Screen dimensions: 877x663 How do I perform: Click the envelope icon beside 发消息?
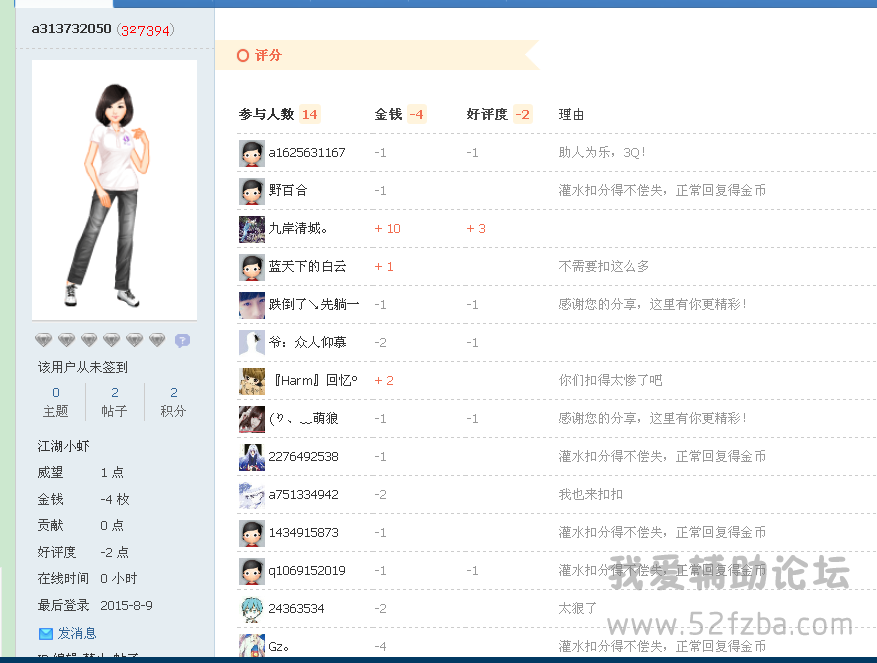[46, 633]
